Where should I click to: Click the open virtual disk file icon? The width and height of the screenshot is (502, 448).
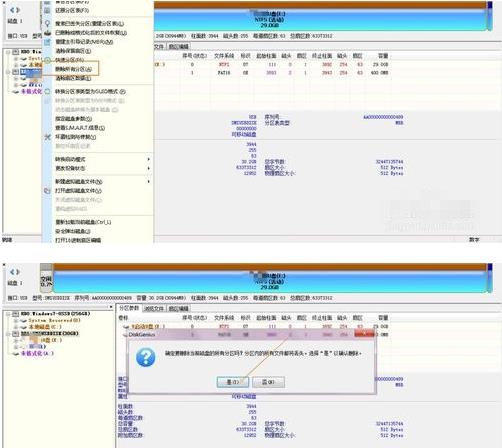point(47,191)
